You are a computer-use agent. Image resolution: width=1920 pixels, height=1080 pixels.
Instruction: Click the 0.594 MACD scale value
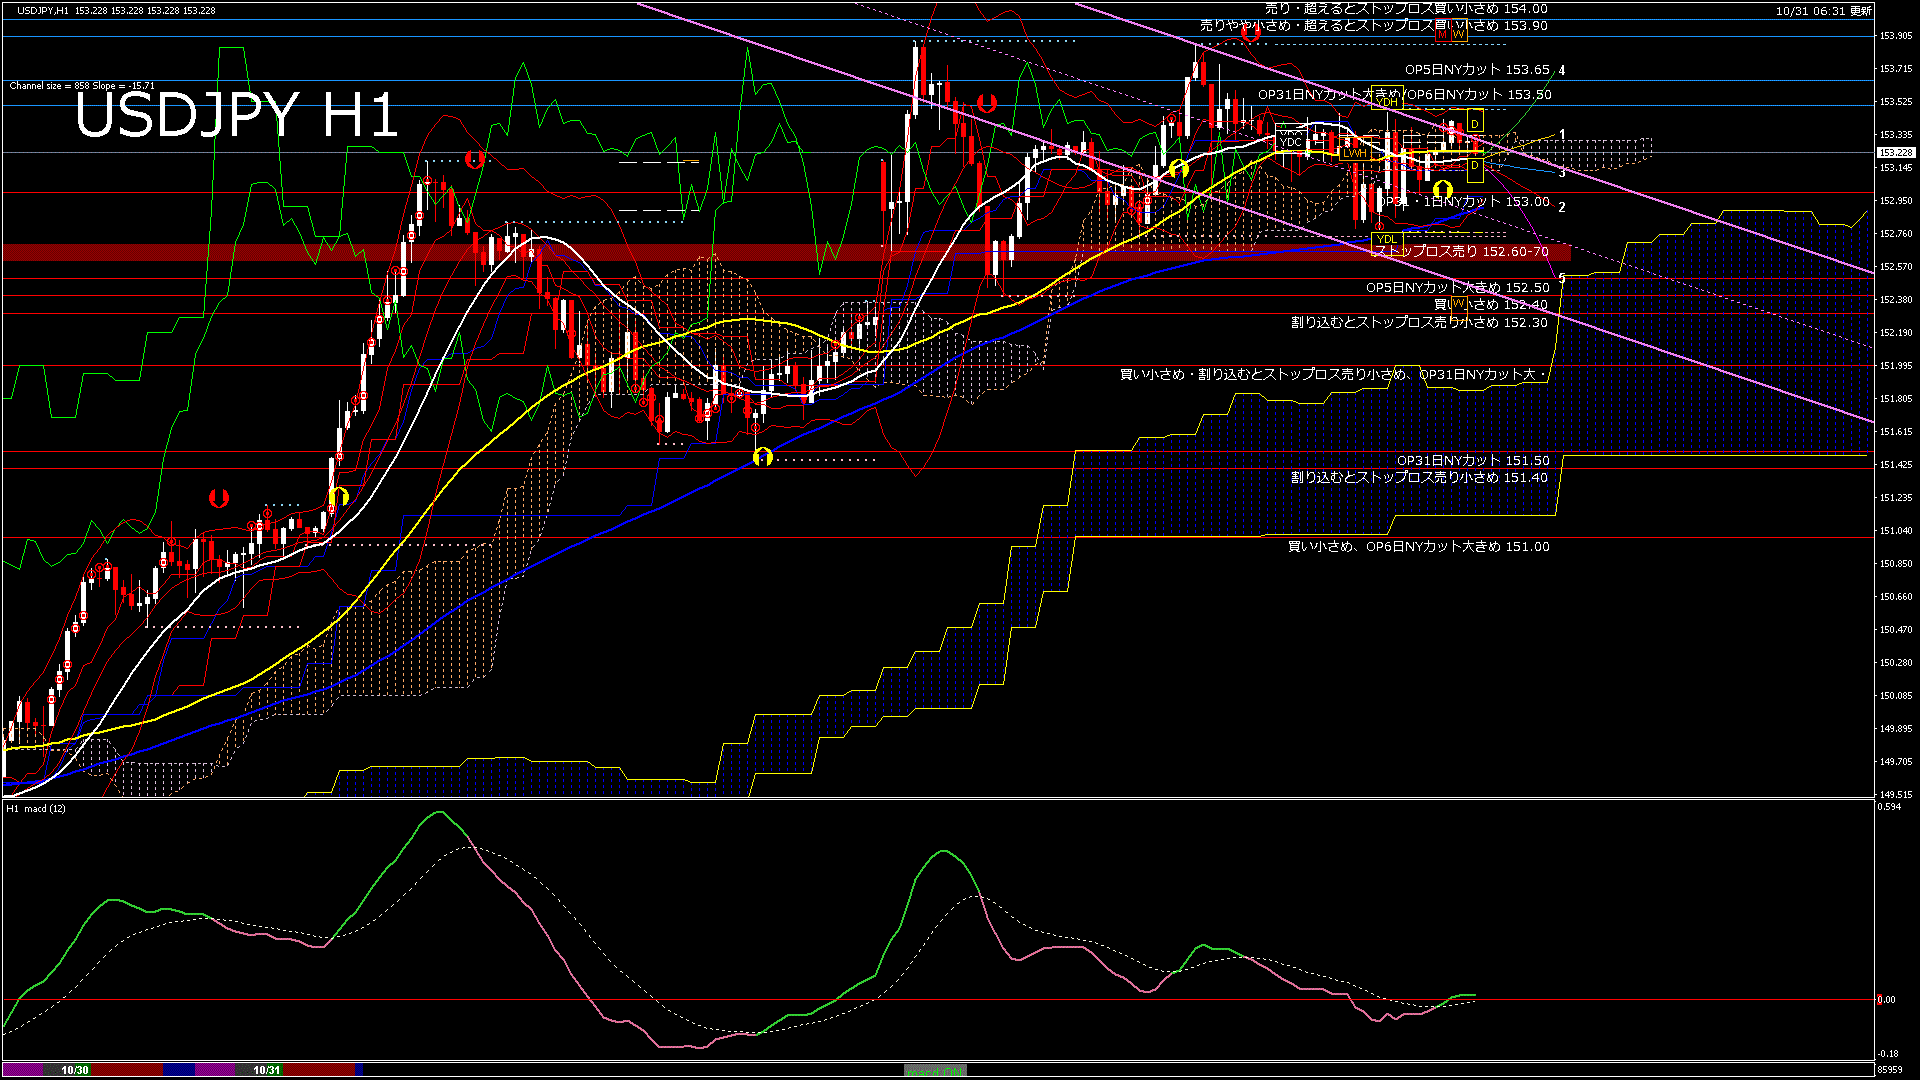coord(1890,807)
